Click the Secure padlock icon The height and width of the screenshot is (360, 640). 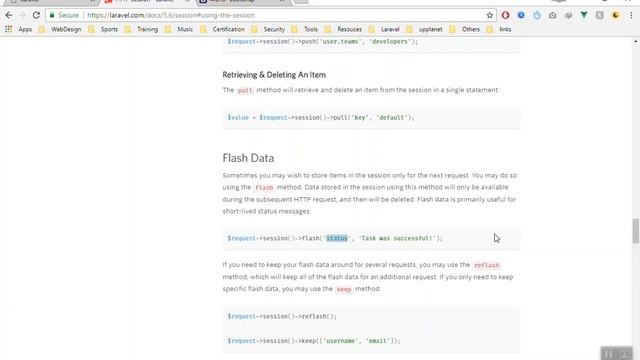pos(52,15)
